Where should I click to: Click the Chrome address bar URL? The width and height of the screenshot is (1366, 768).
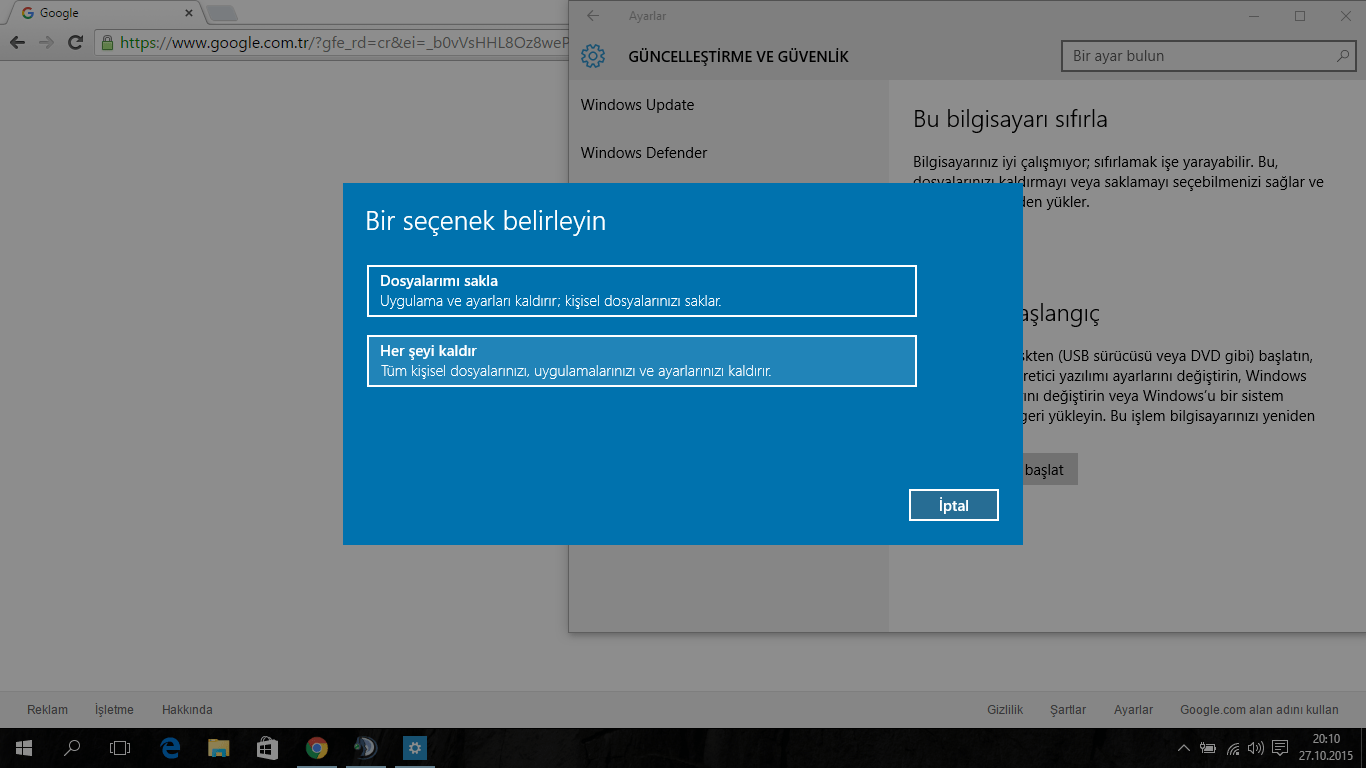tap(344, 43)
